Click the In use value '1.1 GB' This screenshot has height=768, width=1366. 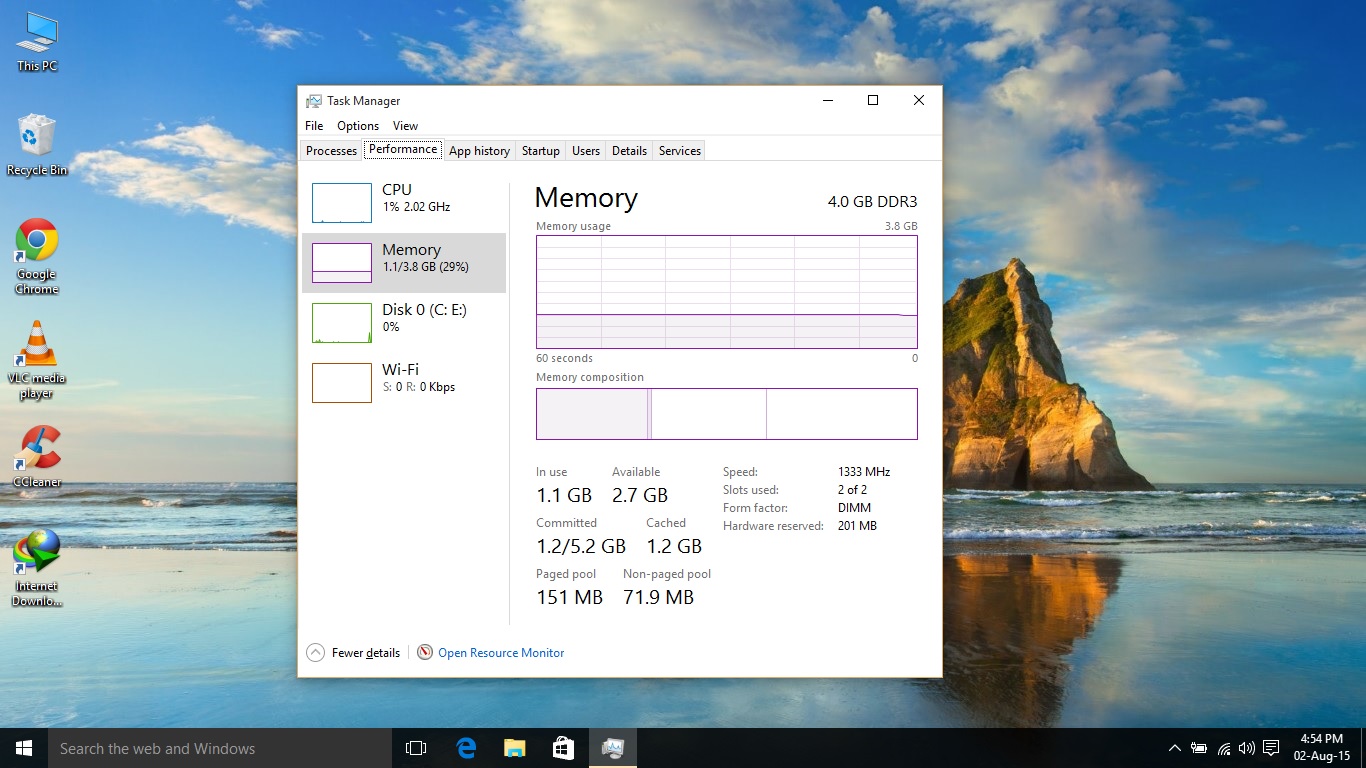[x=564, y=495]
